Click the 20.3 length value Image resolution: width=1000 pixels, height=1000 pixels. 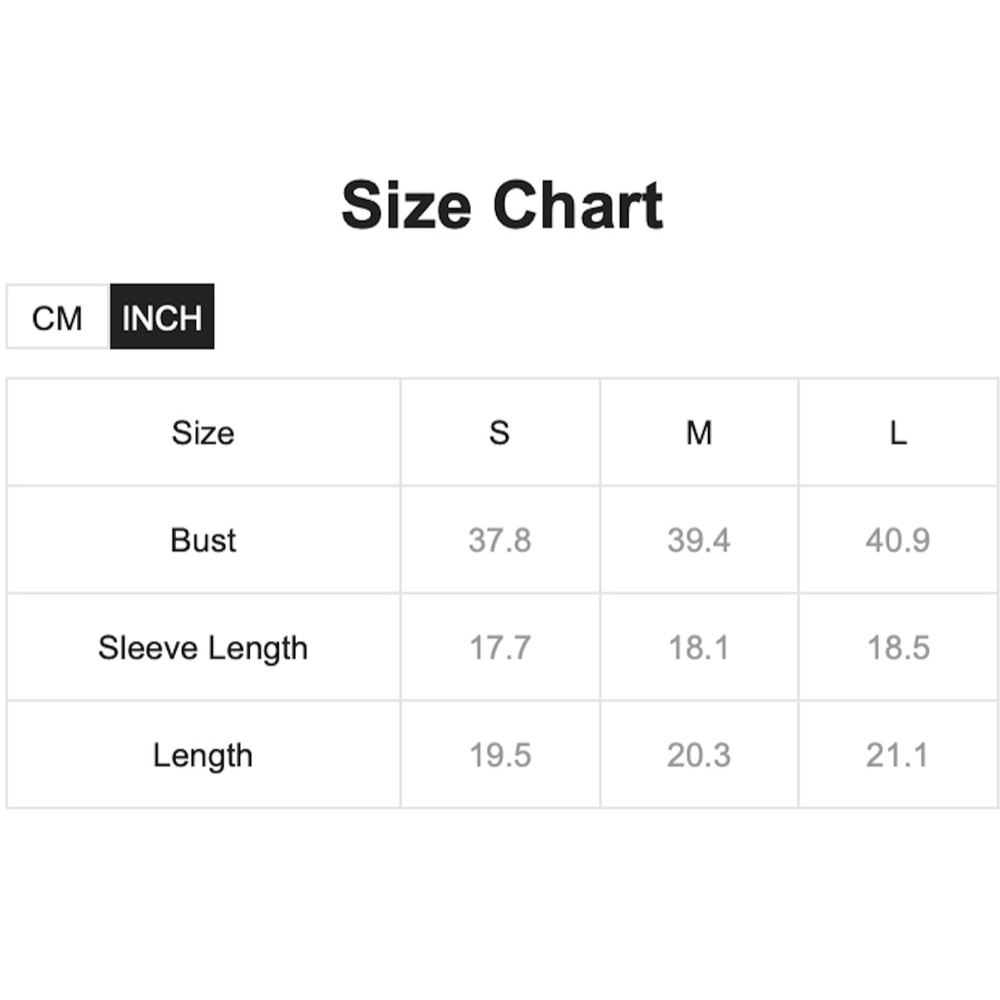pyautogui.click(x=699, y=755)
